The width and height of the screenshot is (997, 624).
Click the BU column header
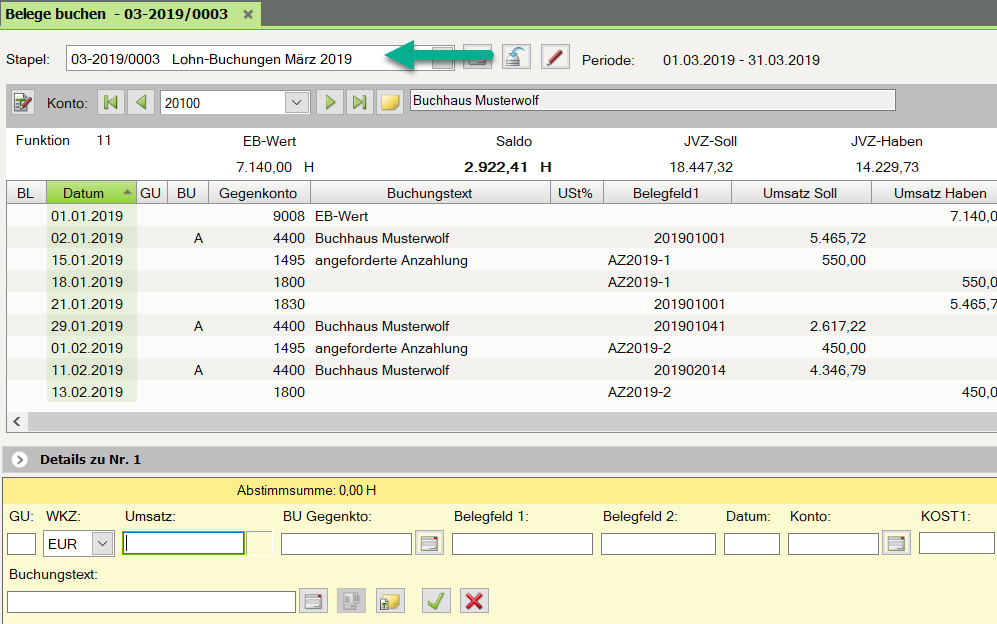point(187,193)
